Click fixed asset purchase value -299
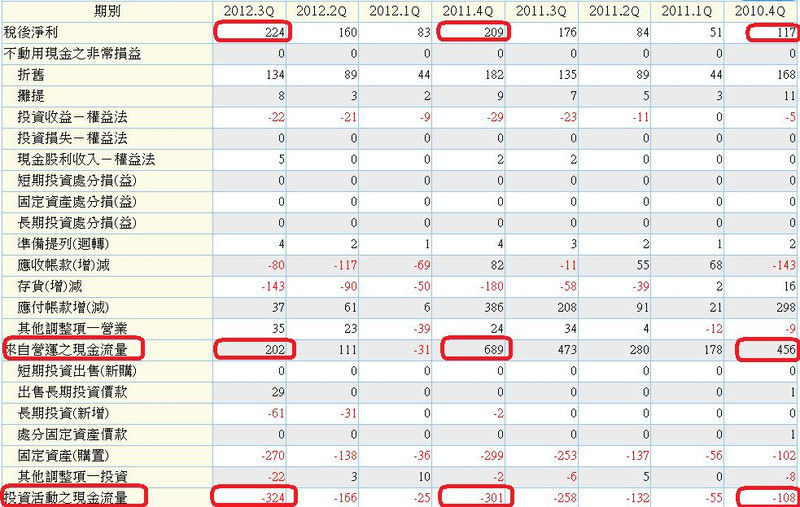 492,455
